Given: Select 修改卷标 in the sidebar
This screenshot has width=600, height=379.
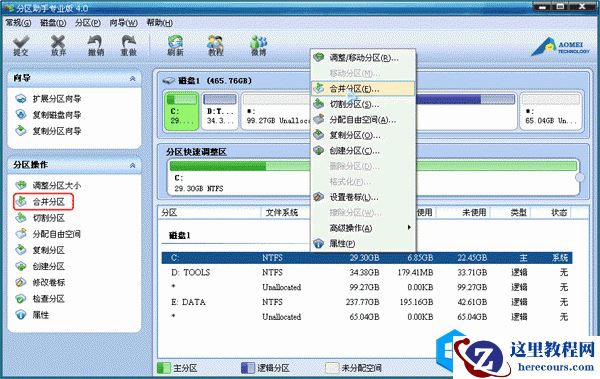Looking at the screenshot, I should (x=40, y=283).
